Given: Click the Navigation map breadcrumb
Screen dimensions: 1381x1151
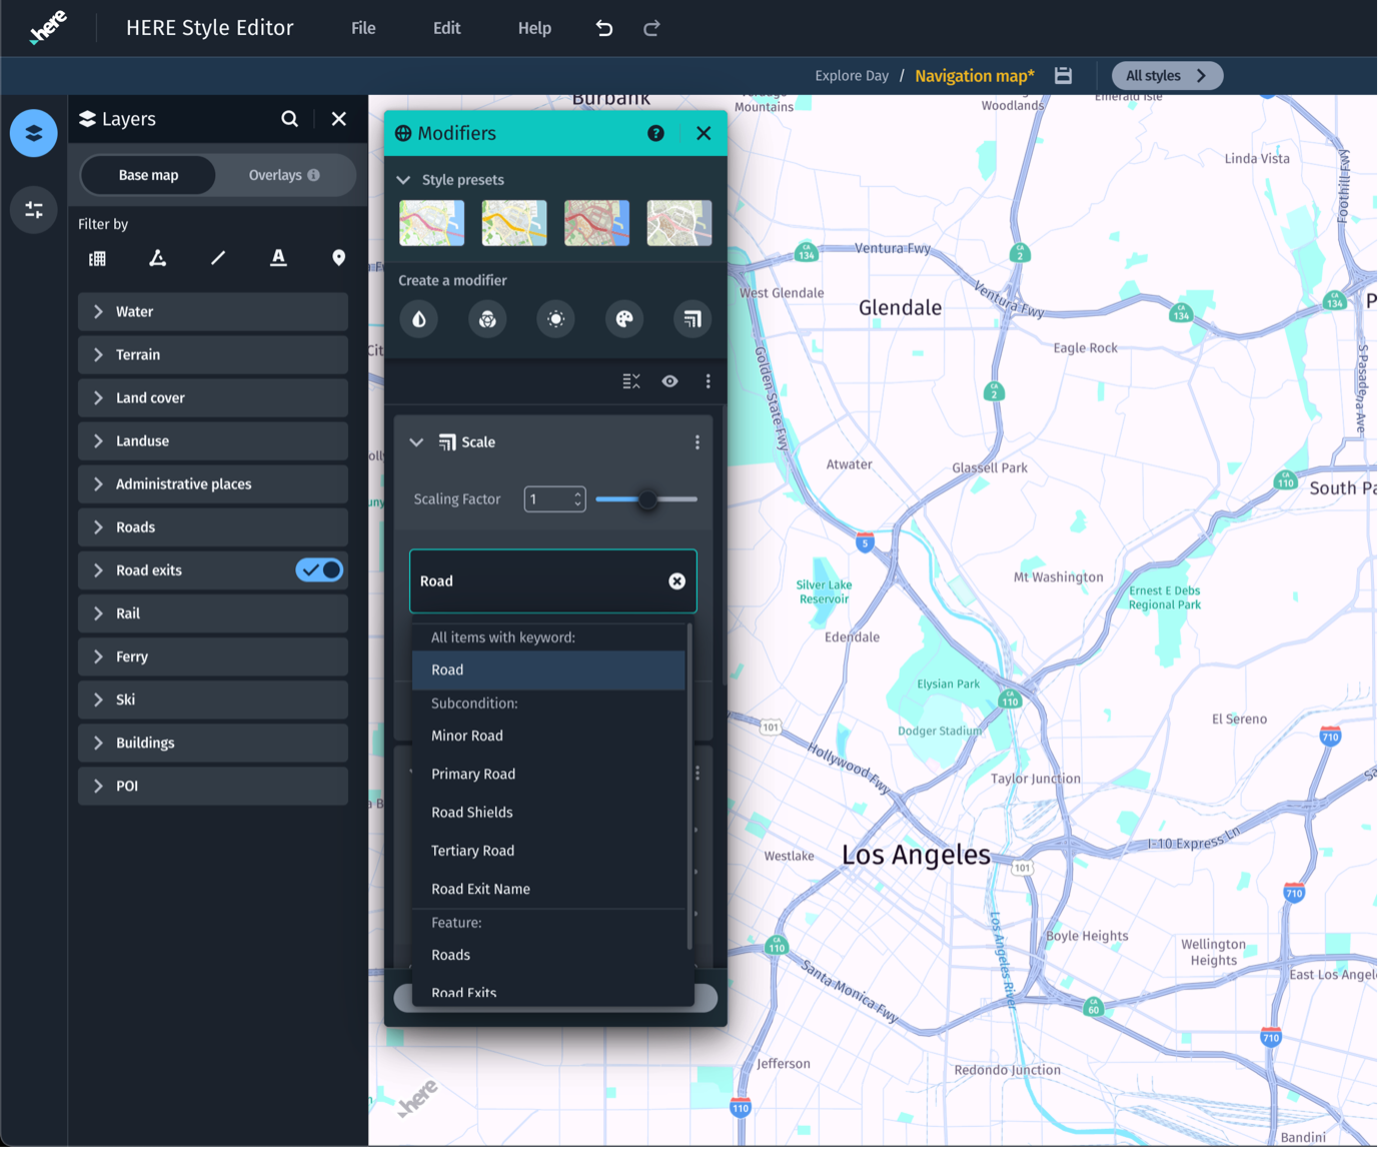Looking at the screenshot, I should 974,76.
